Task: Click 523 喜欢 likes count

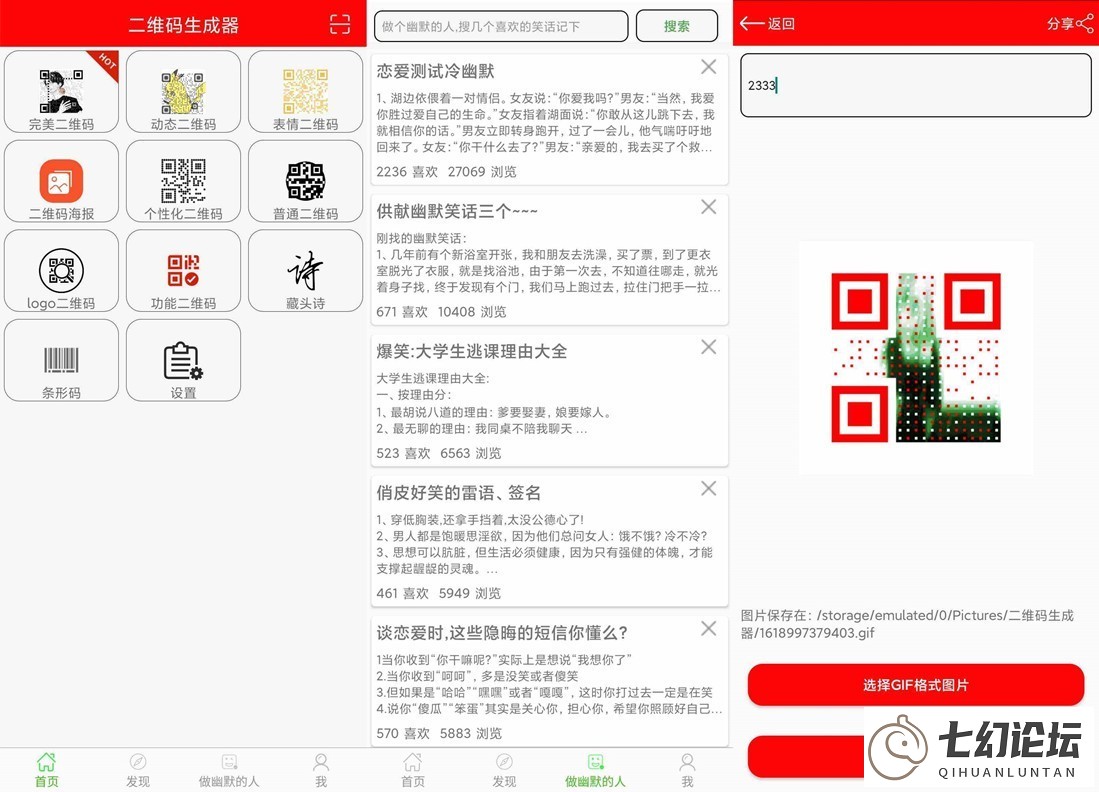Action: point(403,453)
